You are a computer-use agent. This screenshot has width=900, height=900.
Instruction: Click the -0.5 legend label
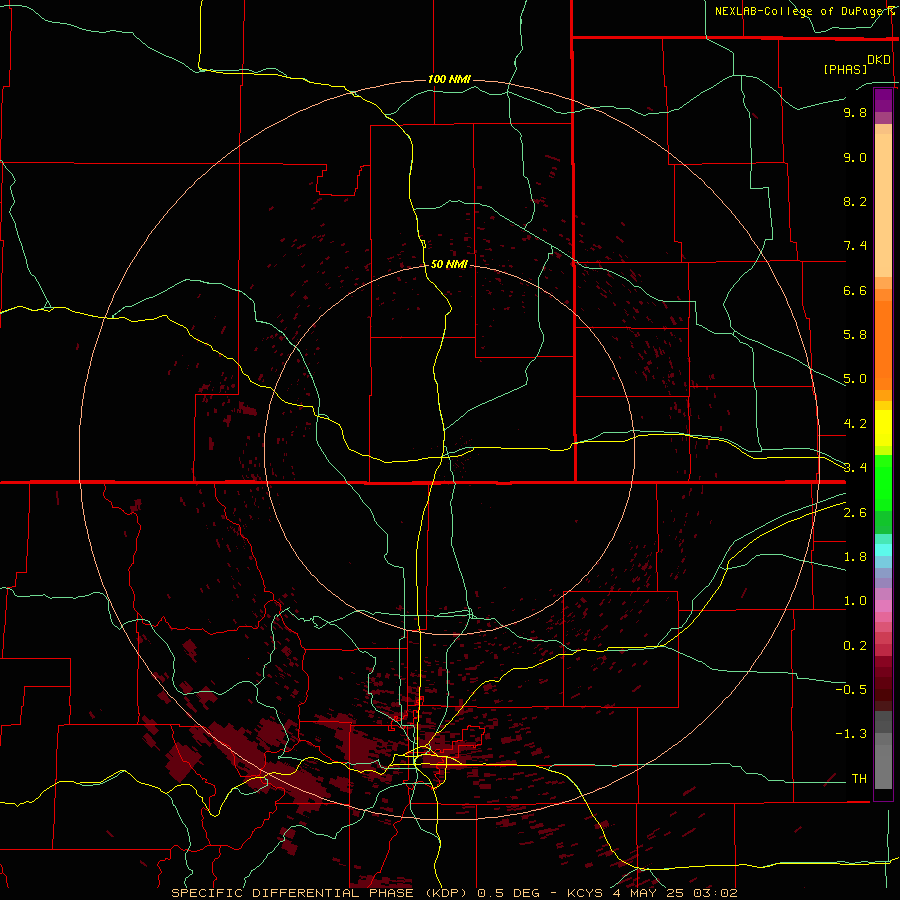(x=851, y=690)
